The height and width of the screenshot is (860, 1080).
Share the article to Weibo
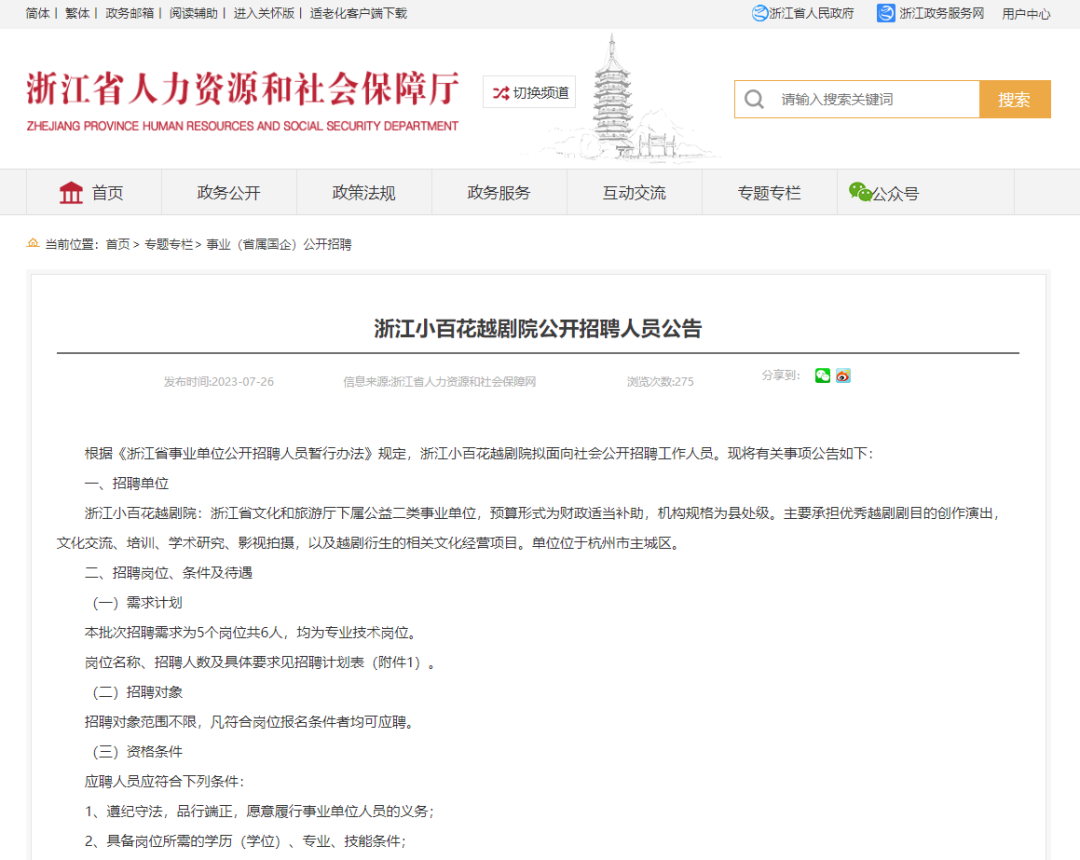point(841,375)
